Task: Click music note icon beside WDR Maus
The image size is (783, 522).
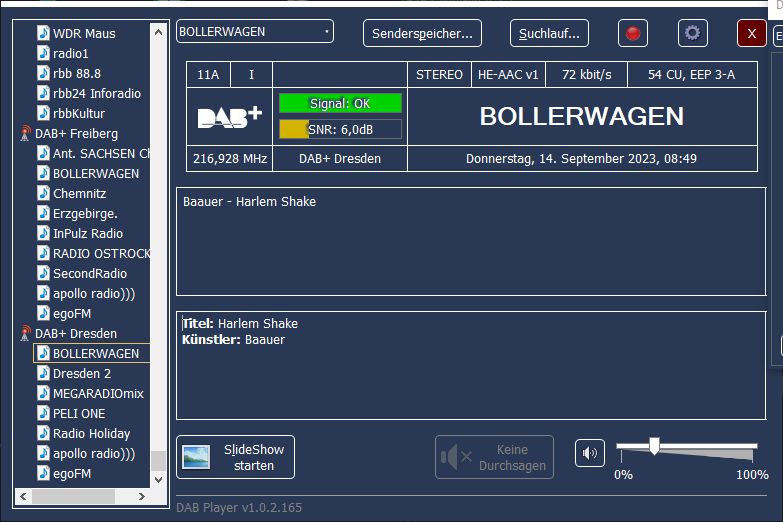Action: click(43, 33)
